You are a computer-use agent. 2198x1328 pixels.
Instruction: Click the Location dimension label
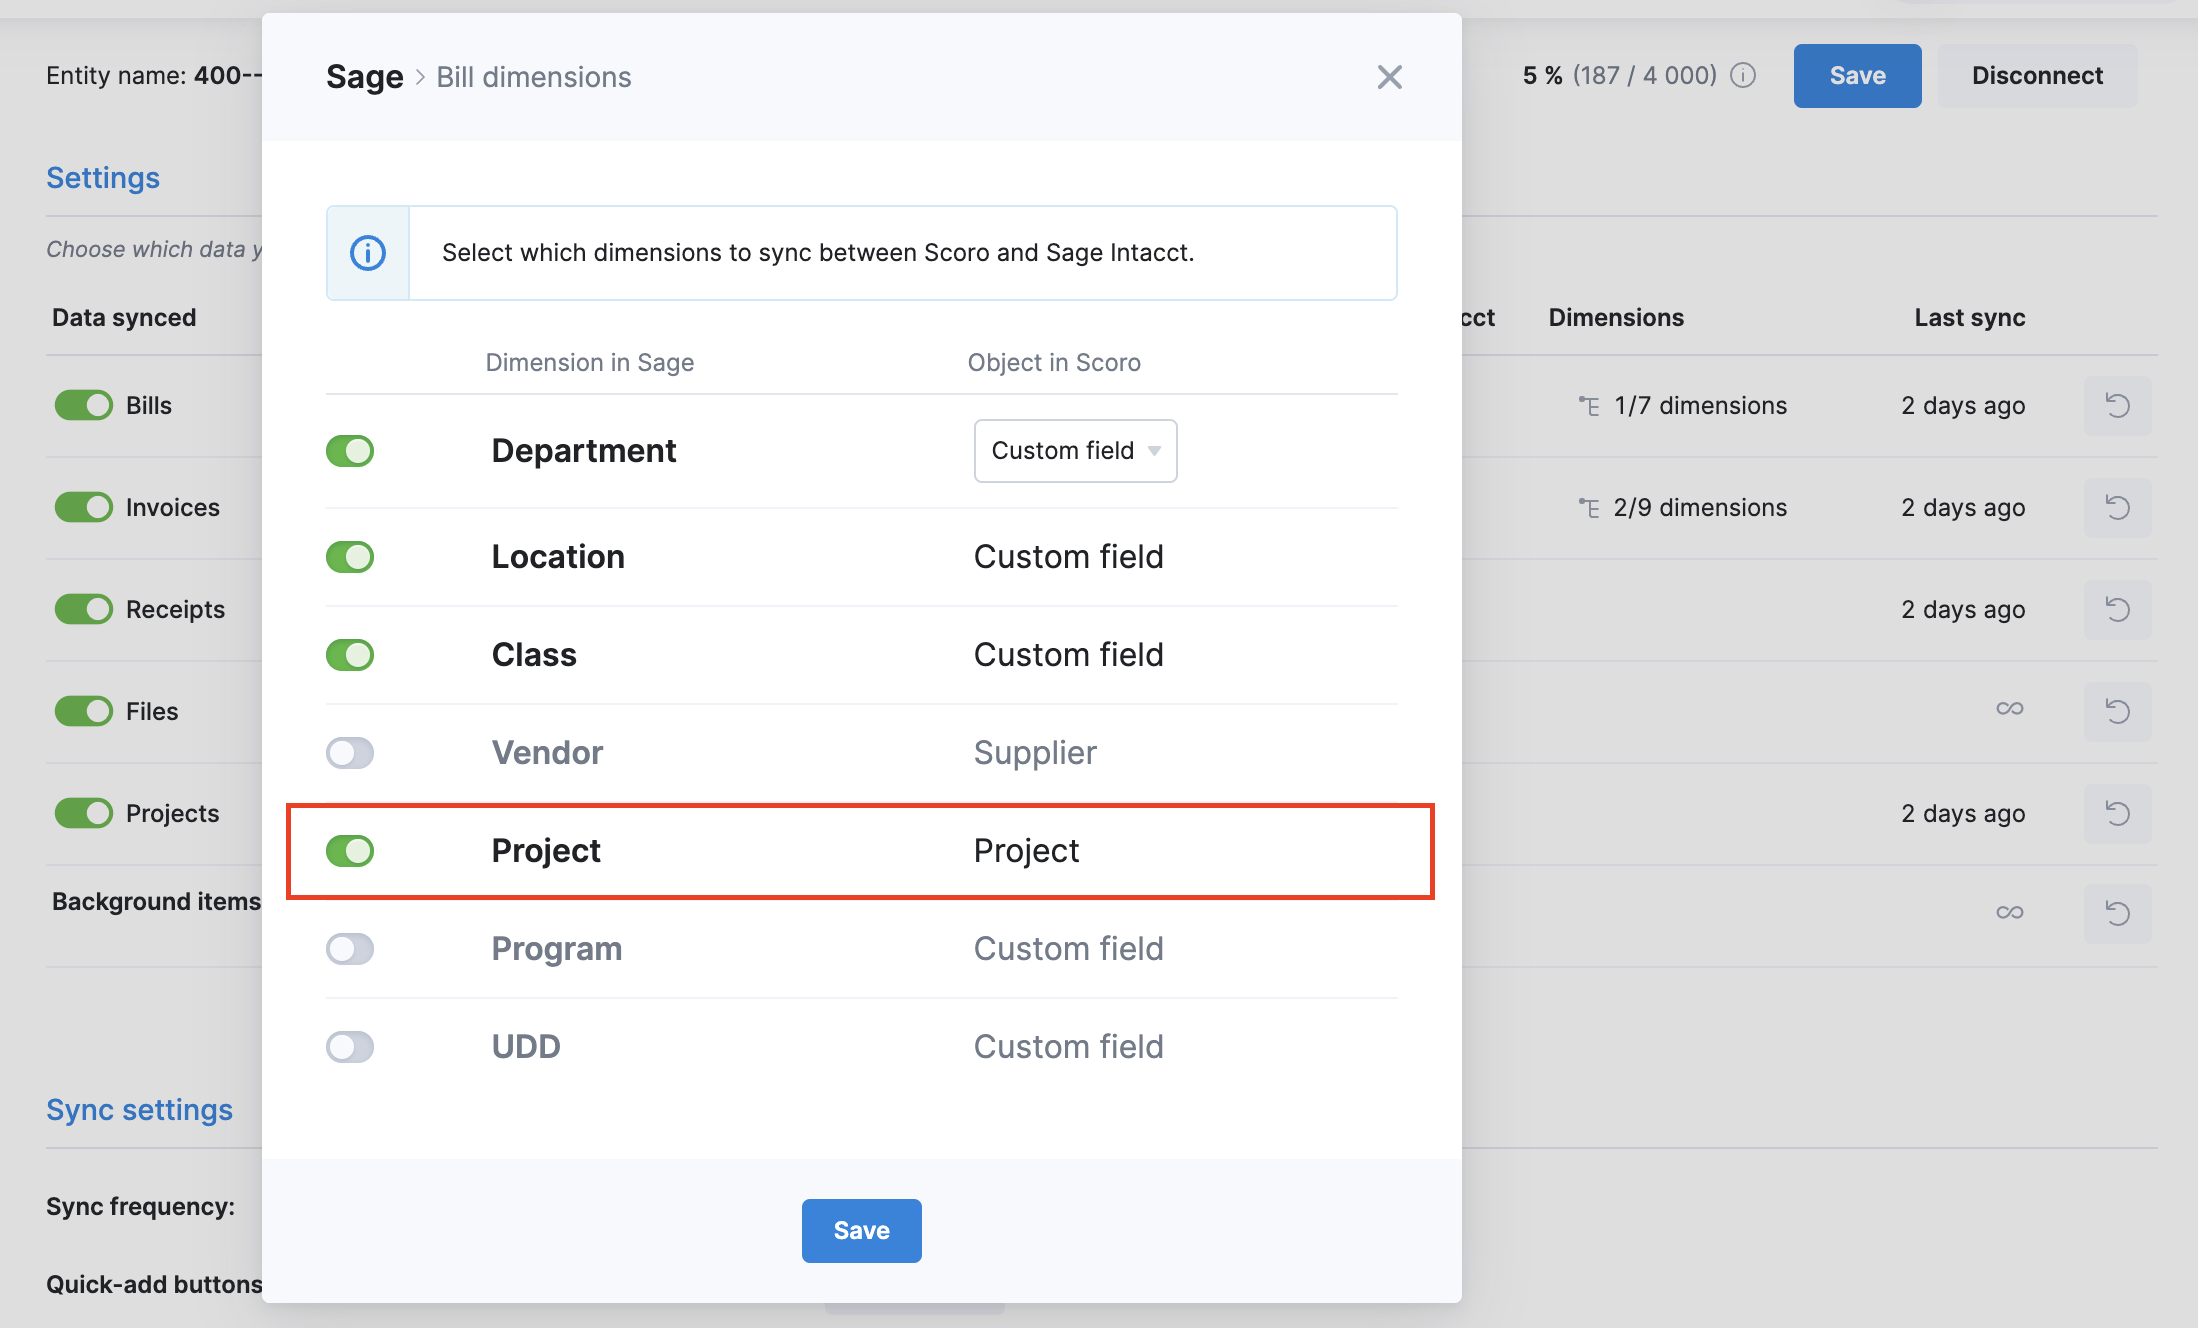click(x=558, y=557)
